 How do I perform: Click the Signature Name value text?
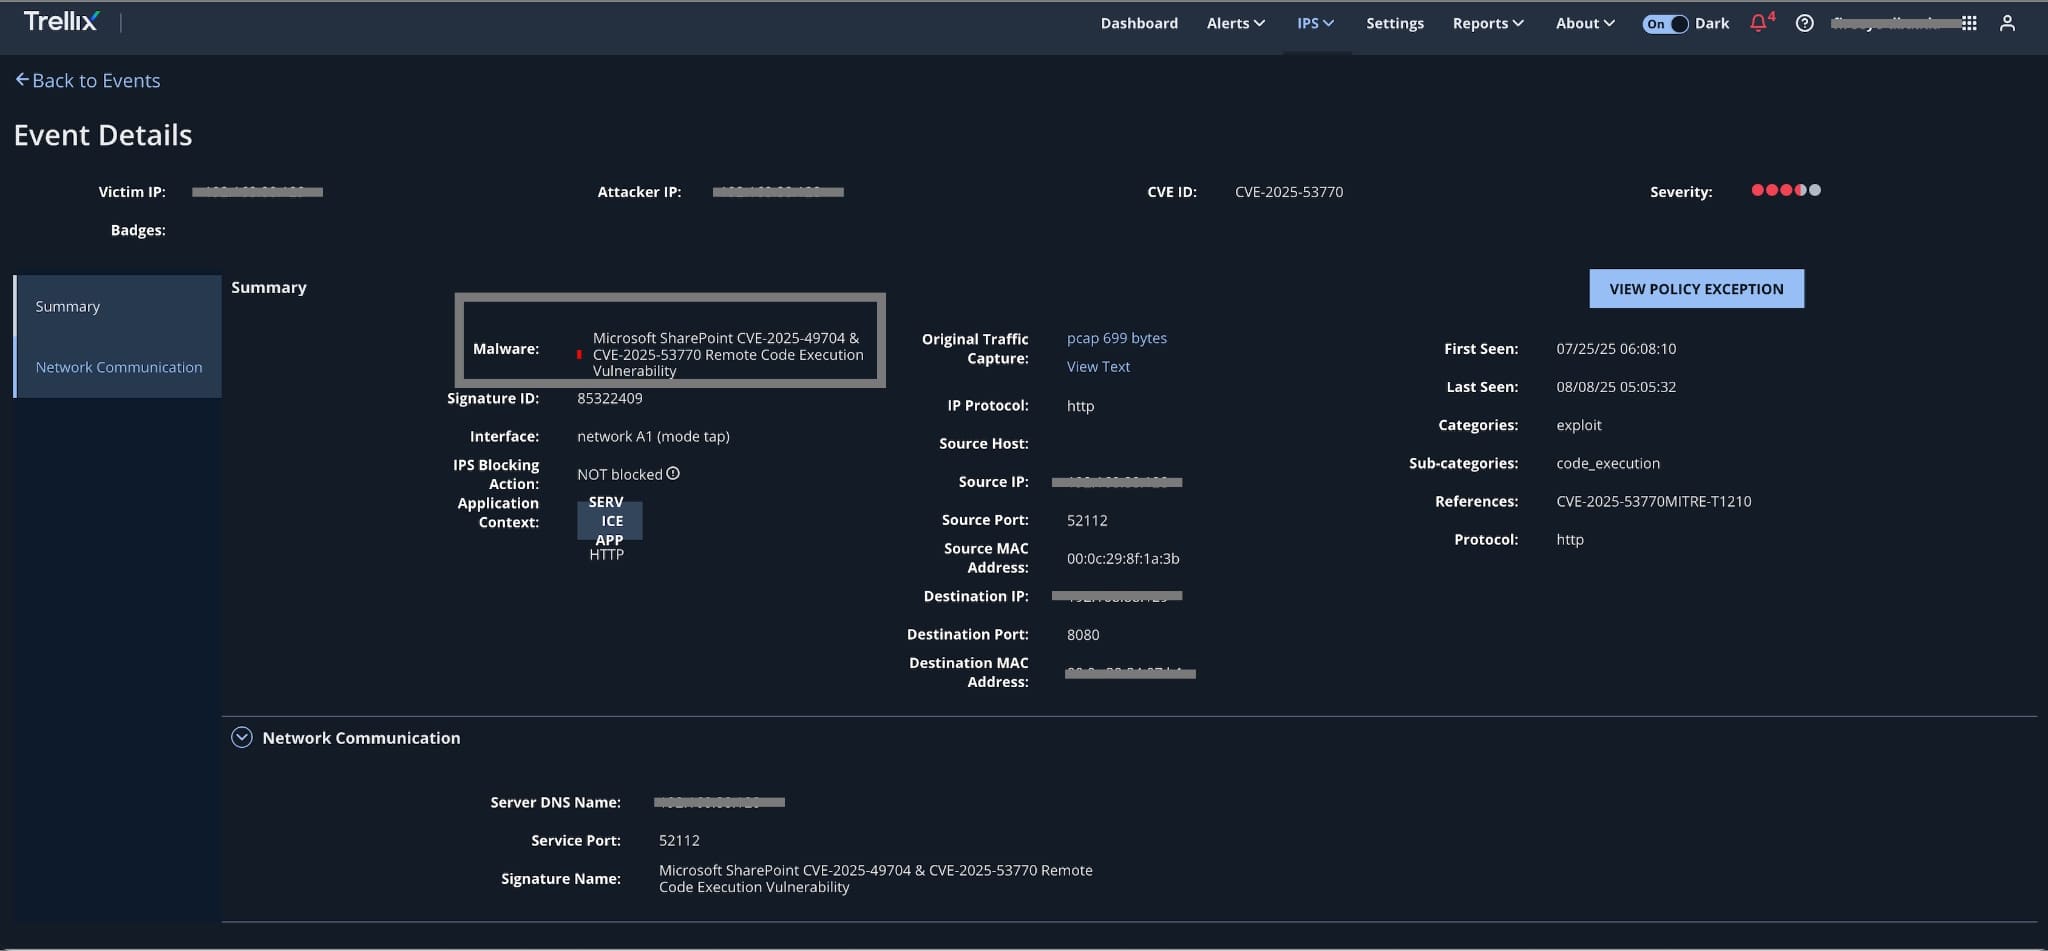pyautogui.click(x=875, y=878)
